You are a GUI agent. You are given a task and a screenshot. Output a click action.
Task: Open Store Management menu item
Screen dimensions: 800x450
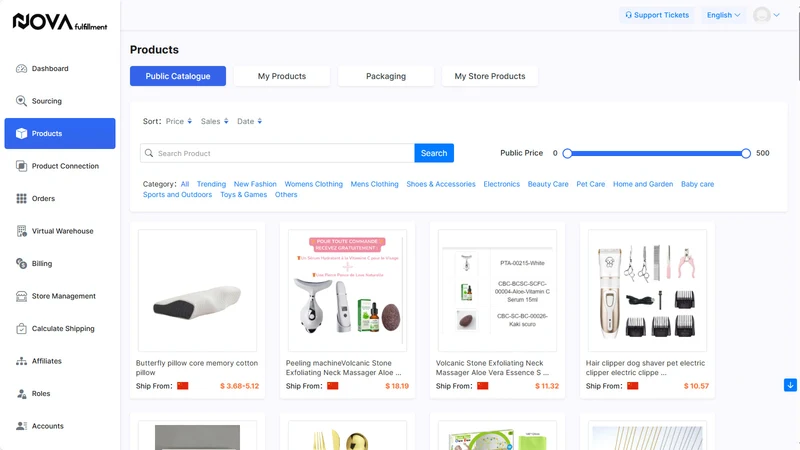click(x=60, y=296)
